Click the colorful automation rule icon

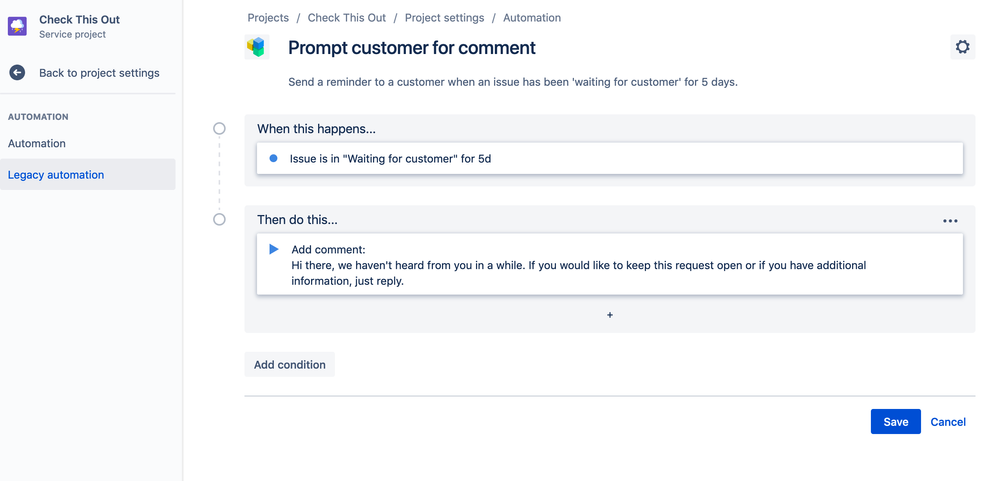pyautogui.click(x=257, y=47)
